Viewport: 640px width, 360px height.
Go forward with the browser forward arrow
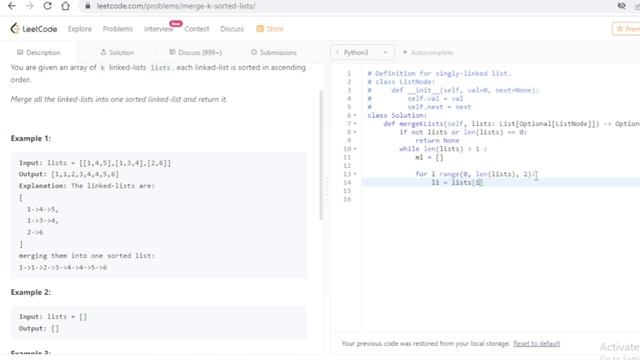click(29, 6)
